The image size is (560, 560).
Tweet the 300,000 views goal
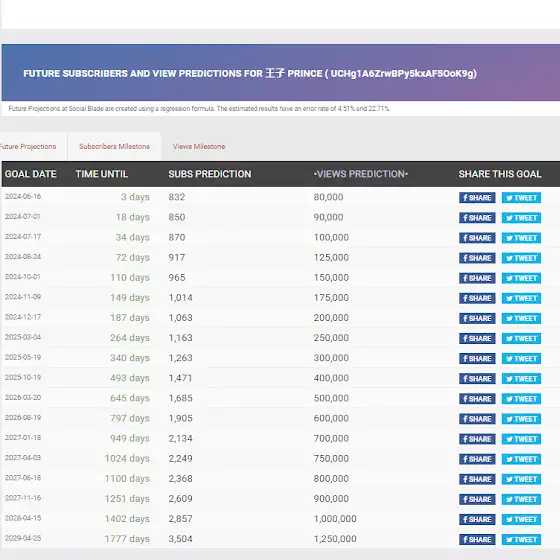click(x=521, y=358)
